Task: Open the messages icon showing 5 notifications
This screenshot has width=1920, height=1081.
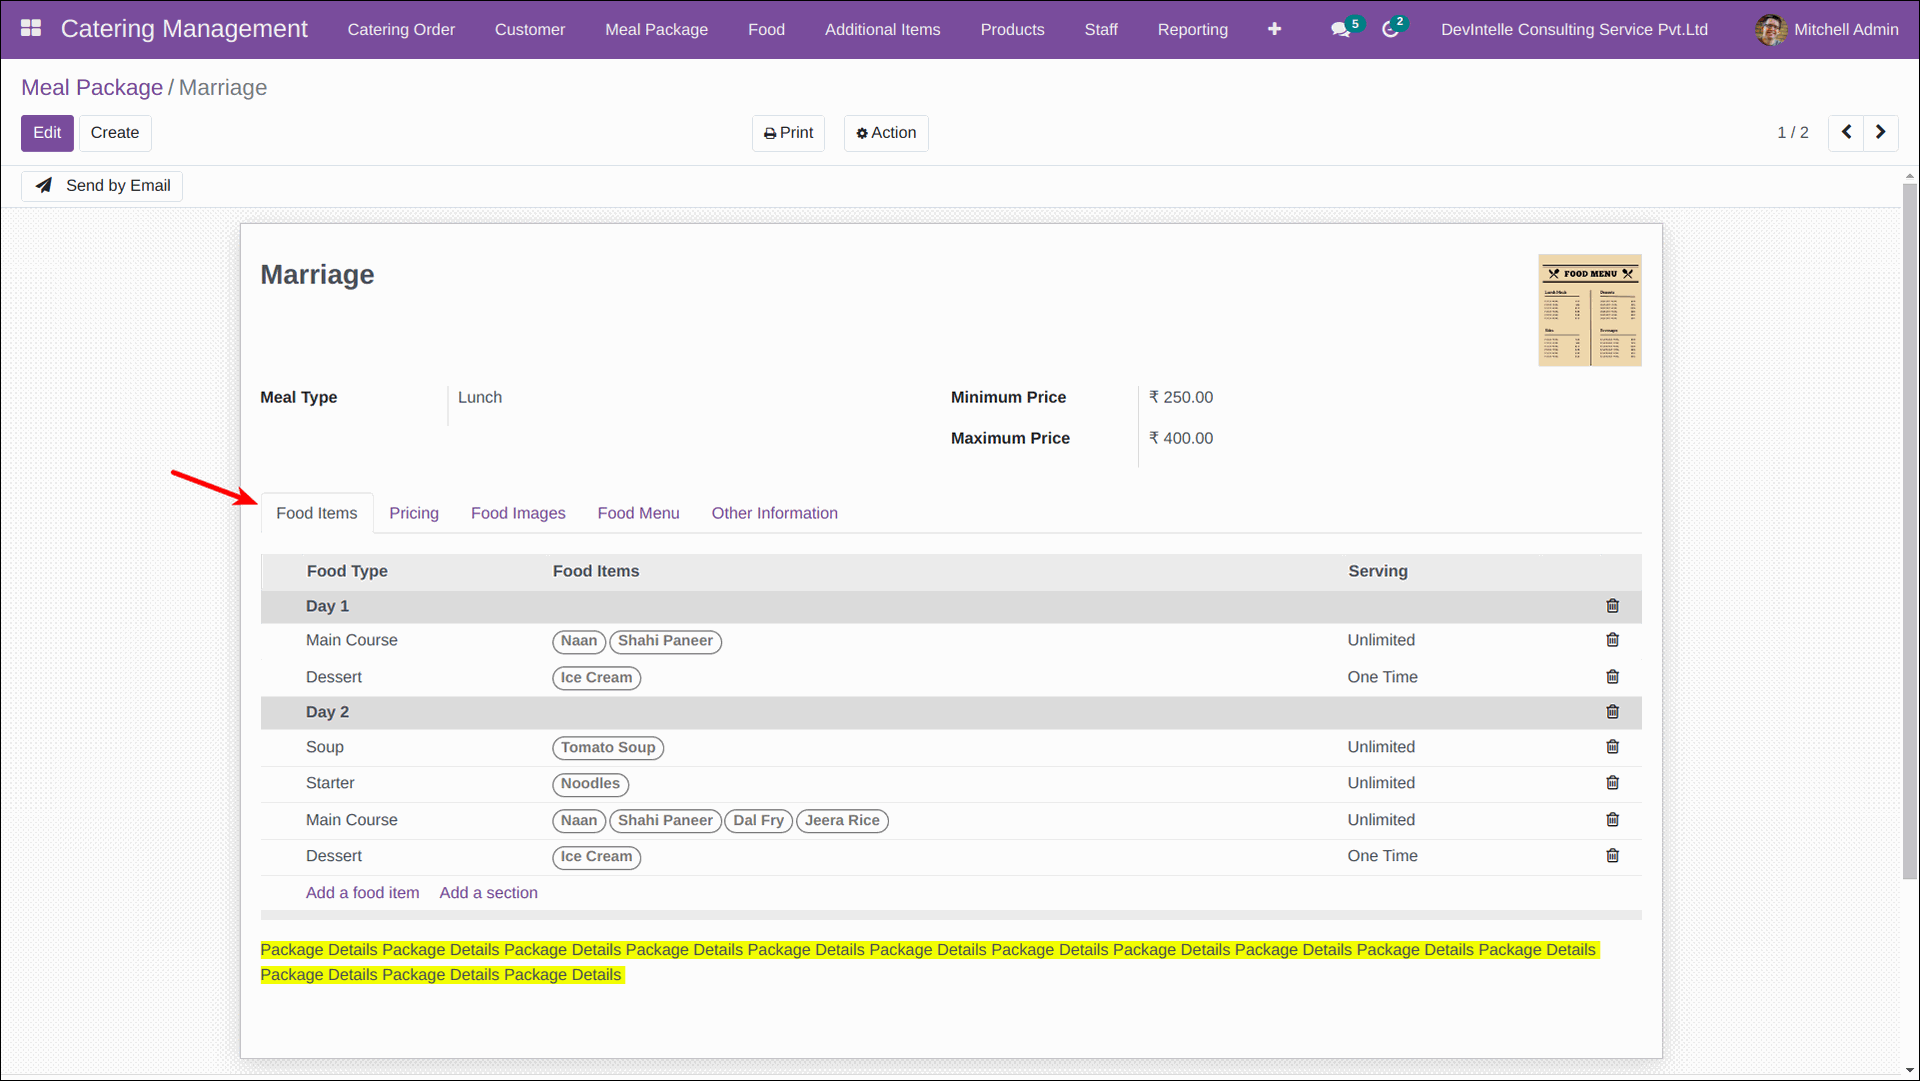Action: coord(1340,29)
